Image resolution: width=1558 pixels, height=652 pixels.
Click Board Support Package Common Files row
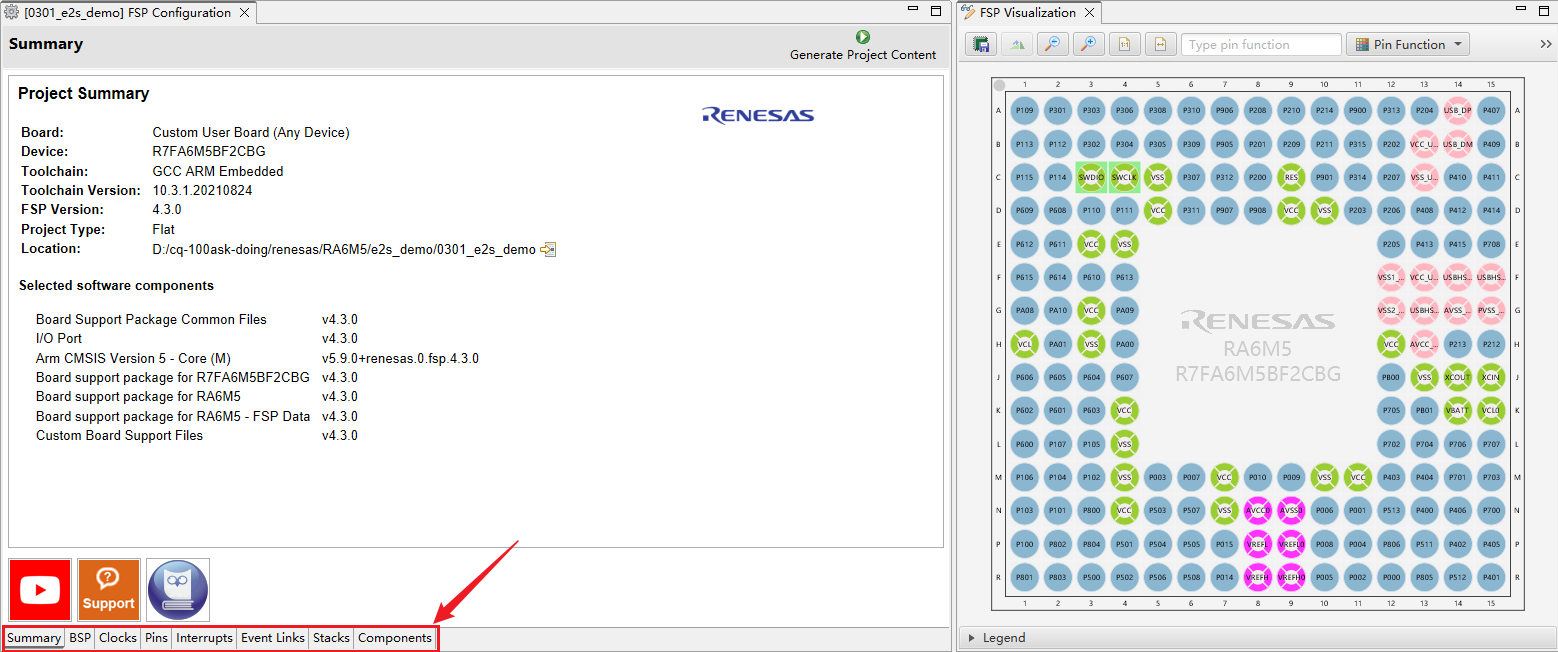tap(196, 320)
